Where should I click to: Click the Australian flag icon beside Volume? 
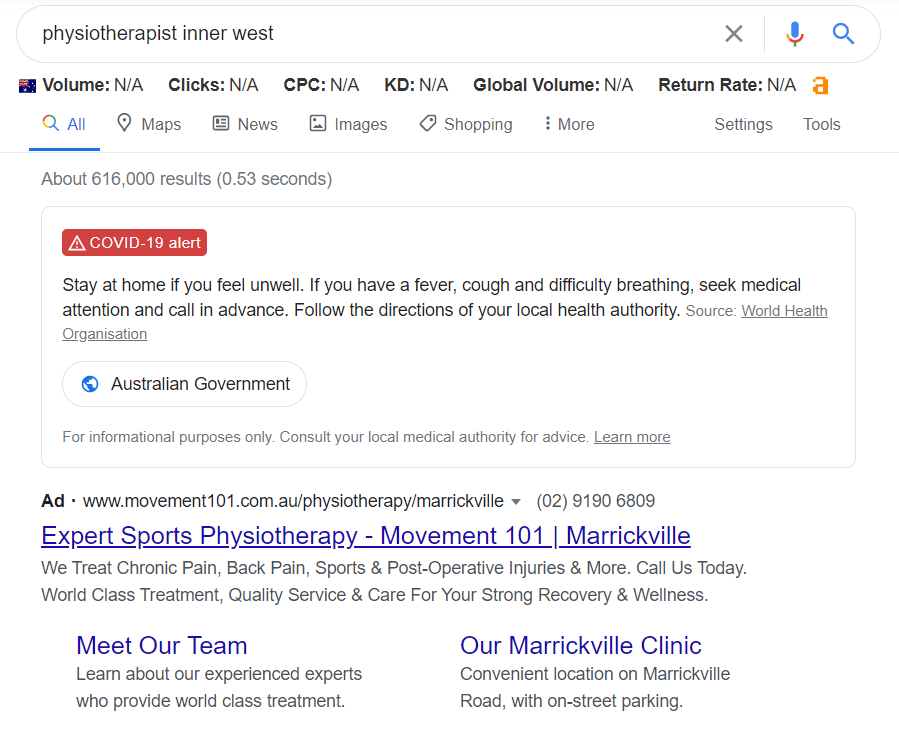click(x=28, y=86)
